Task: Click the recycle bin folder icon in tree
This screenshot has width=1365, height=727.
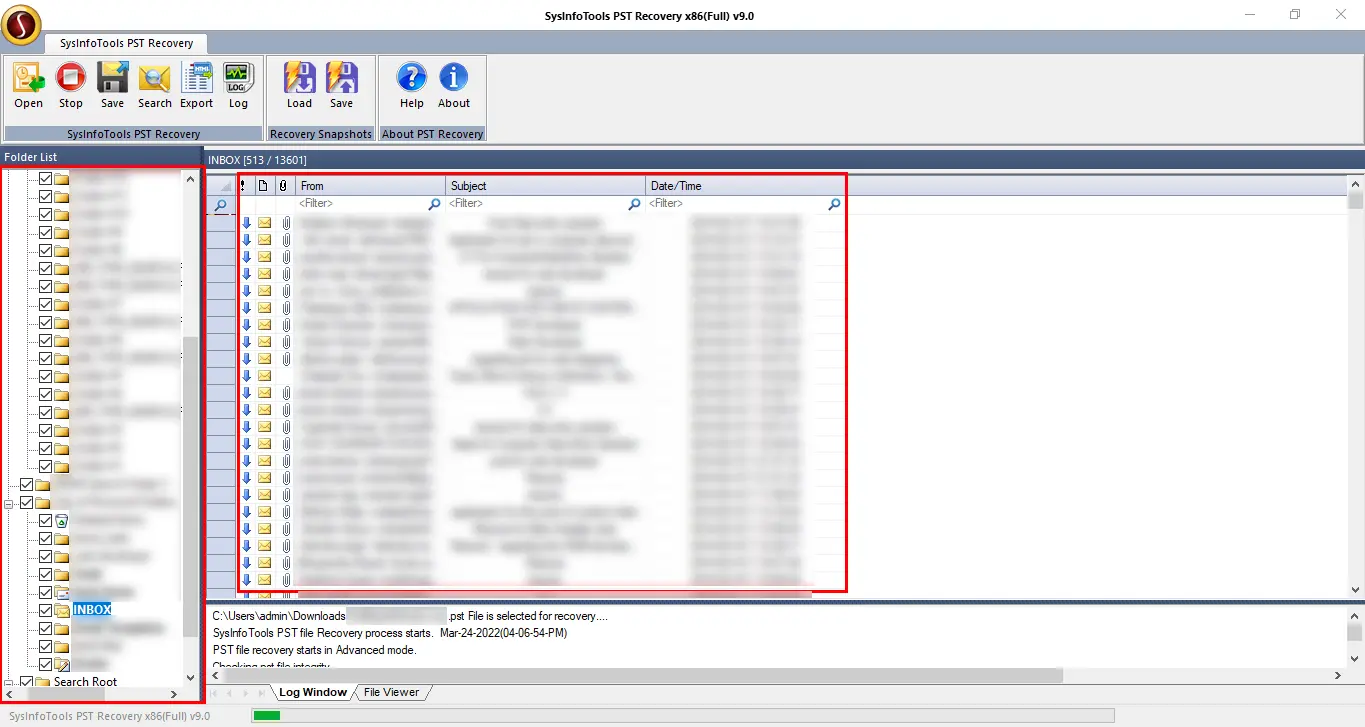Action: coord(62,520)
